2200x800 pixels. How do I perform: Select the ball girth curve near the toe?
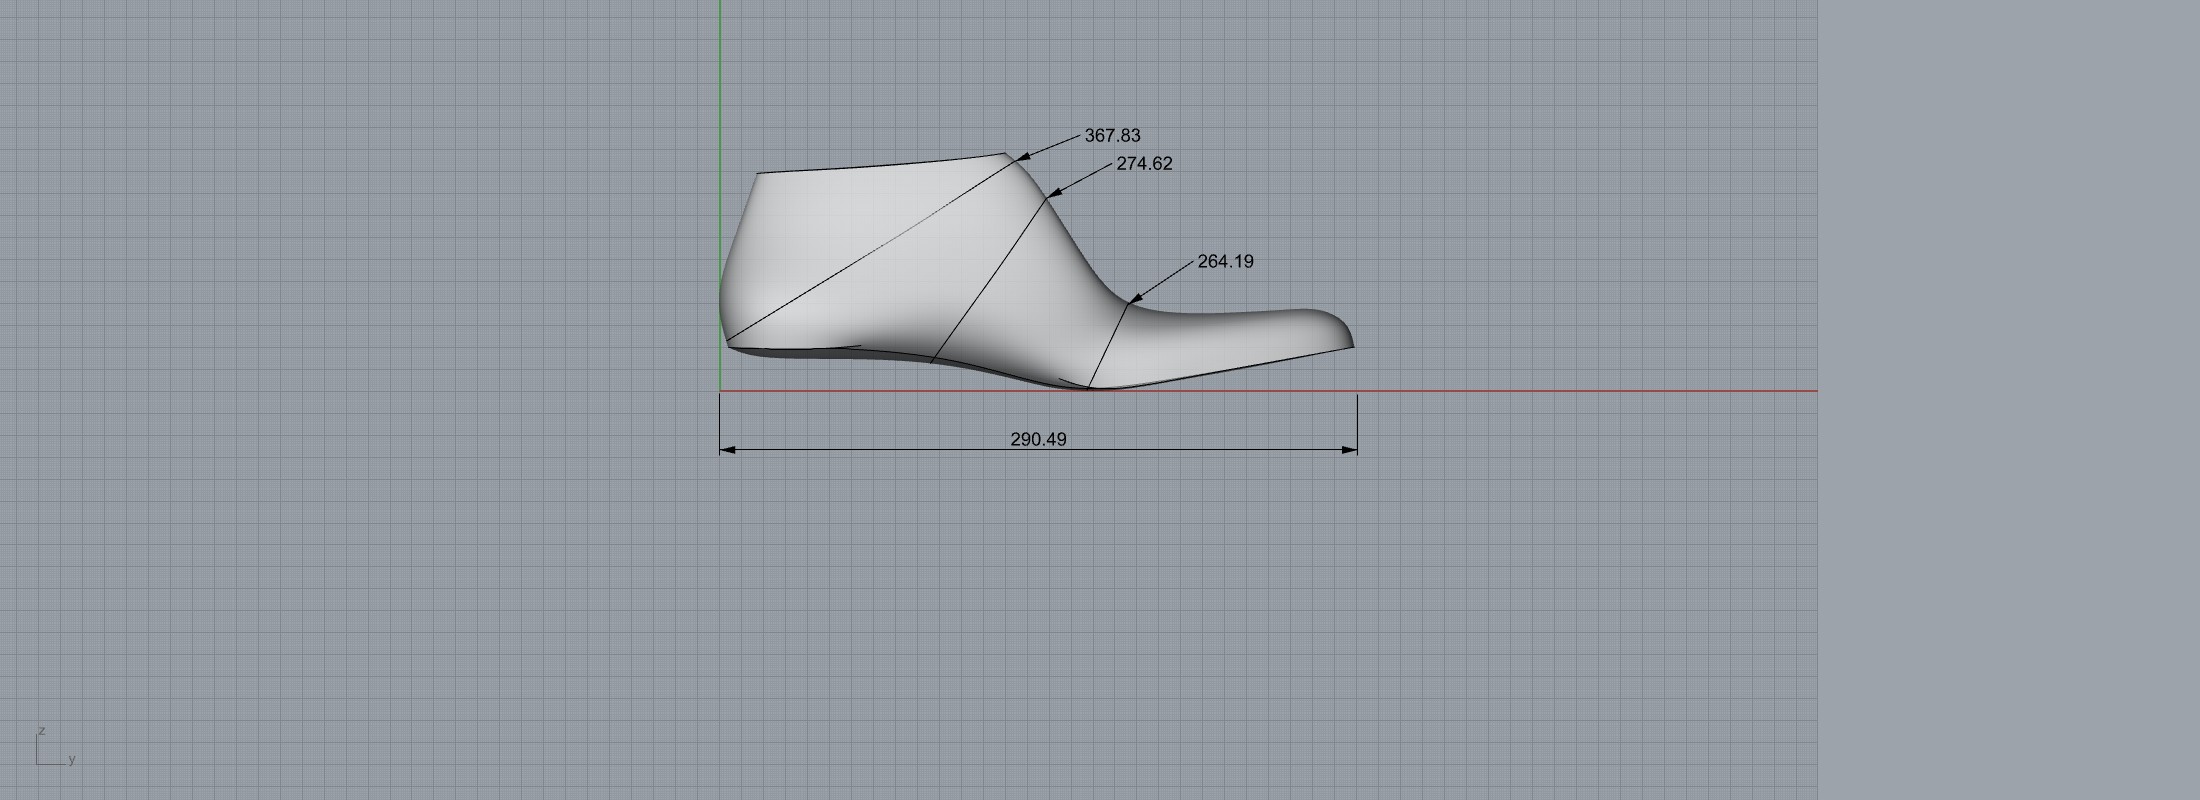coord(1108,345)
